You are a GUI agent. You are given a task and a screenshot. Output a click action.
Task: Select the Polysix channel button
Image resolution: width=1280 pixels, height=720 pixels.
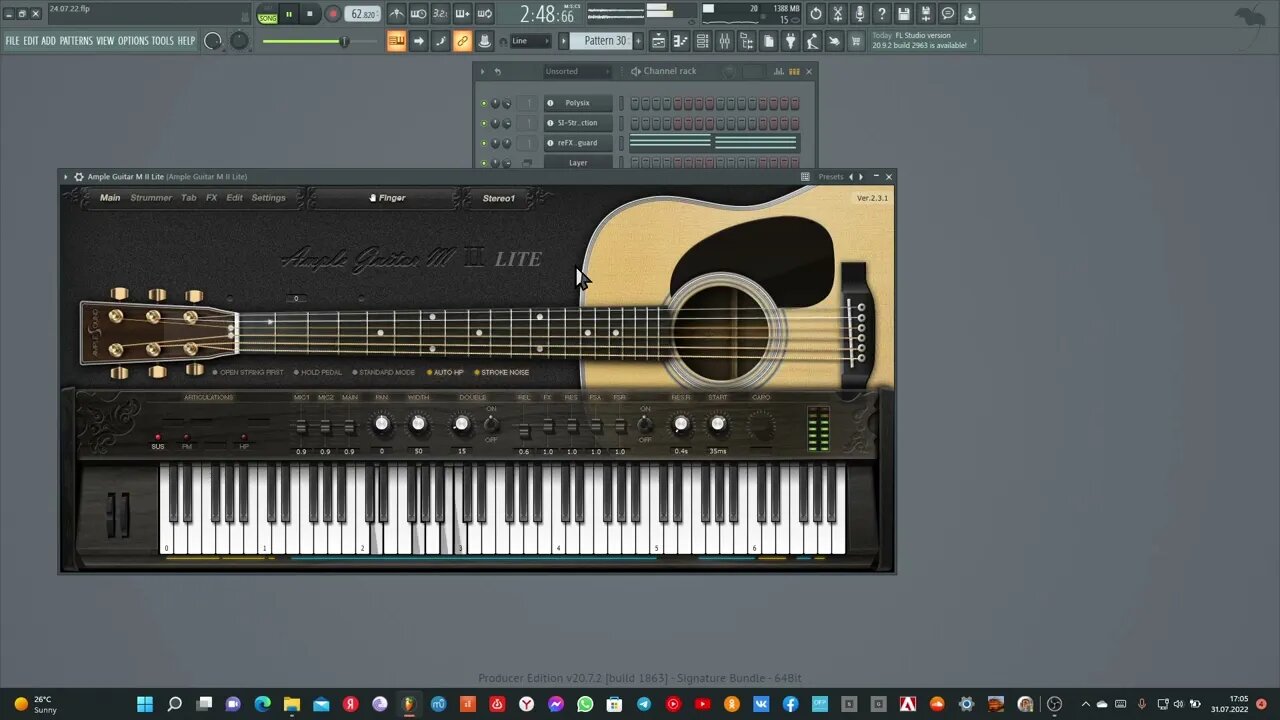click(577, 103)
